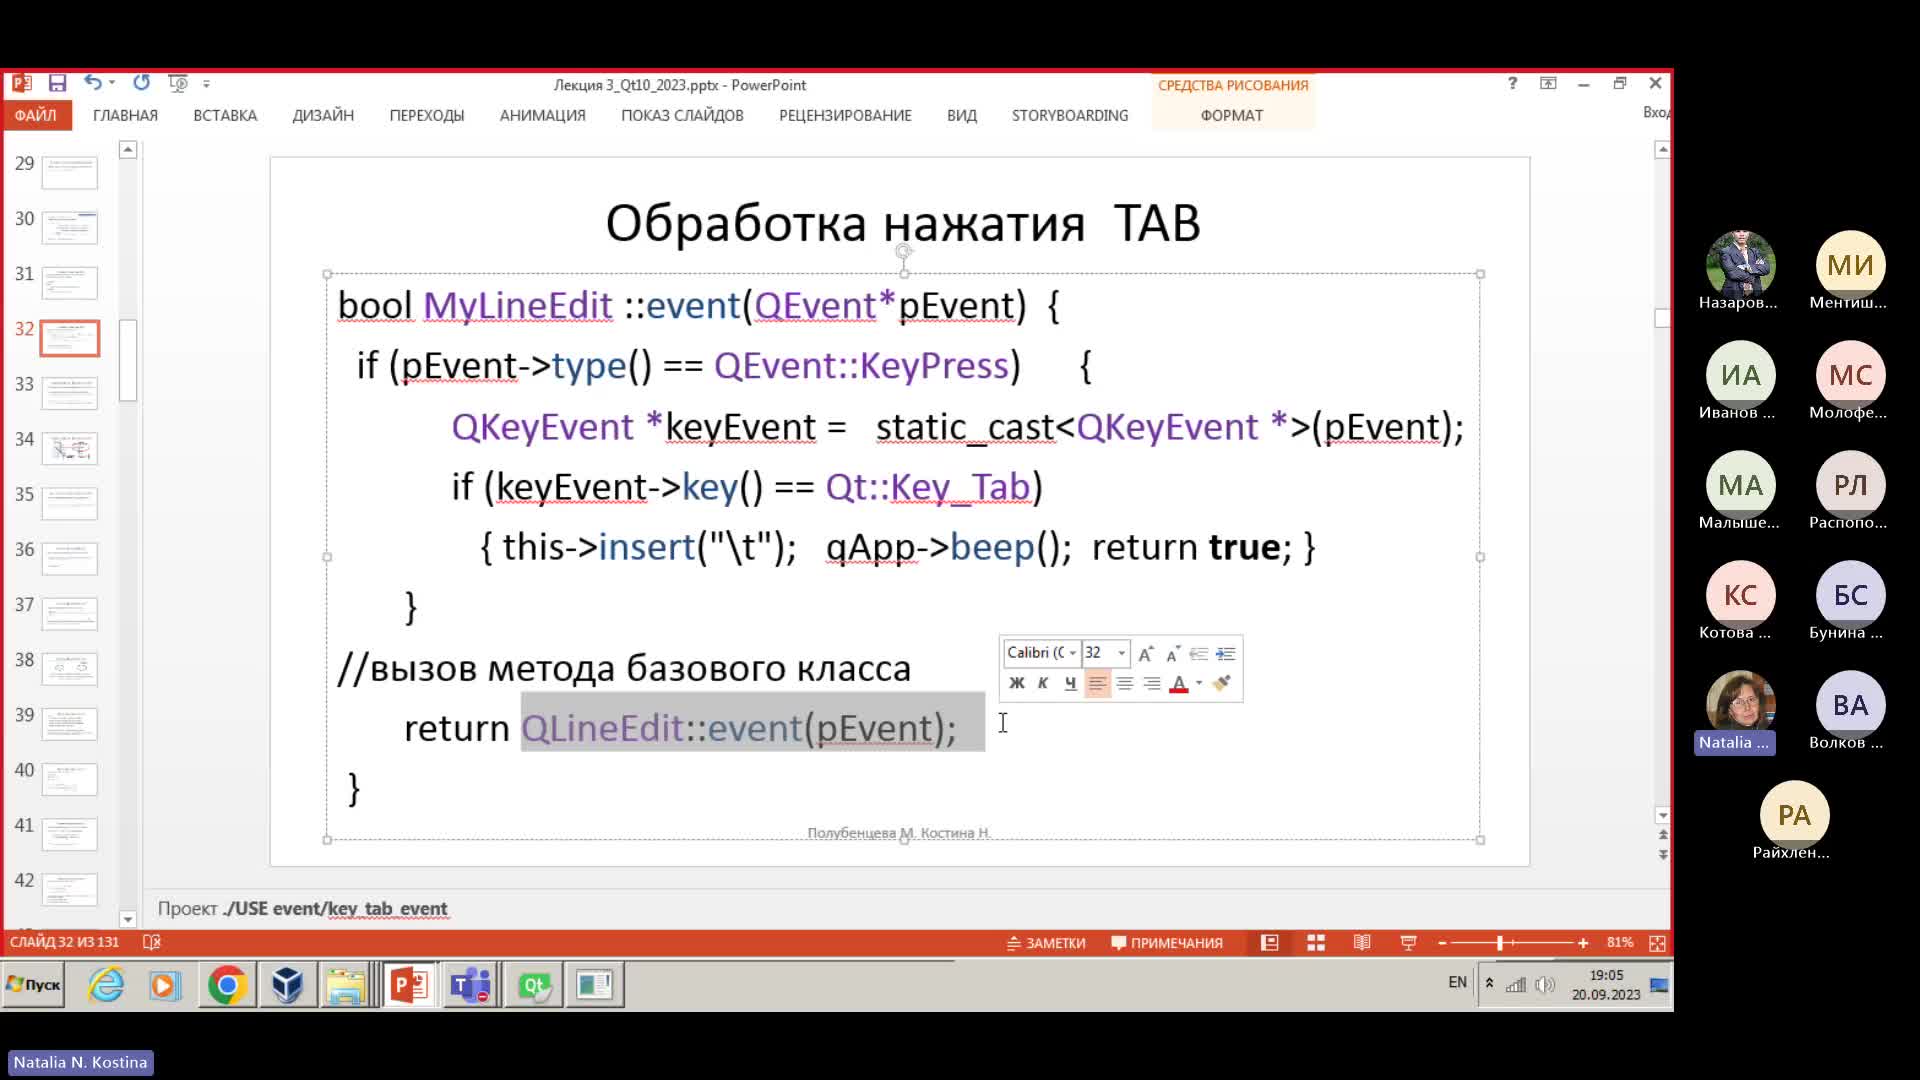Screen dimensions: 1920x1080
Task: Open the РЕЦЕНЗИРОВАНИЕ ribbon tab
Action: tap(845, 115)
